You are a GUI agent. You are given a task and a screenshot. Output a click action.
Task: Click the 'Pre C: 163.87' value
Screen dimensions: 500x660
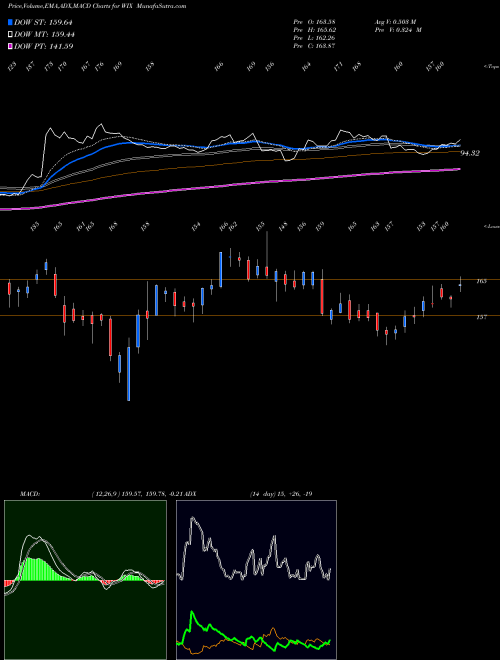coord(314,46)
